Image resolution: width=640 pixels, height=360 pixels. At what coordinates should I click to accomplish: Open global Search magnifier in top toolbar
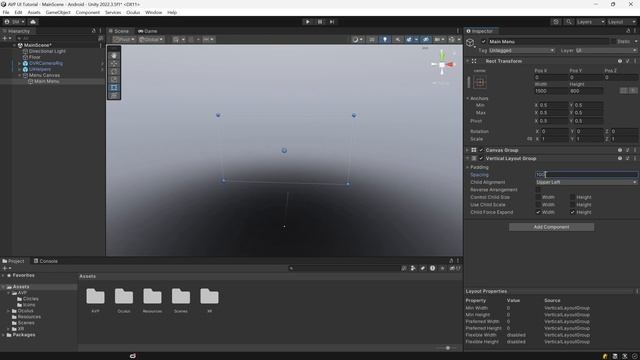point(569,22)
